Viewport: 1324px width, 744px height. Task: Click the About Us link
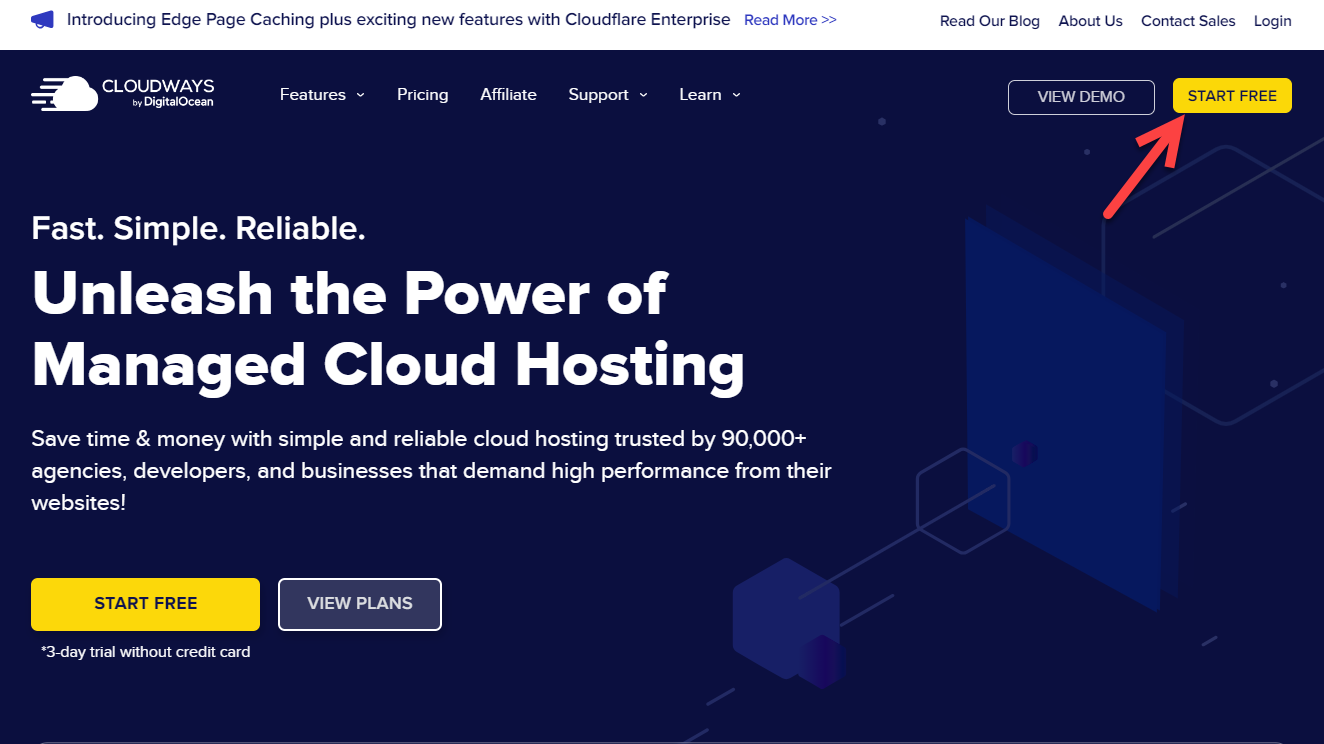(x=1090, y=20)
